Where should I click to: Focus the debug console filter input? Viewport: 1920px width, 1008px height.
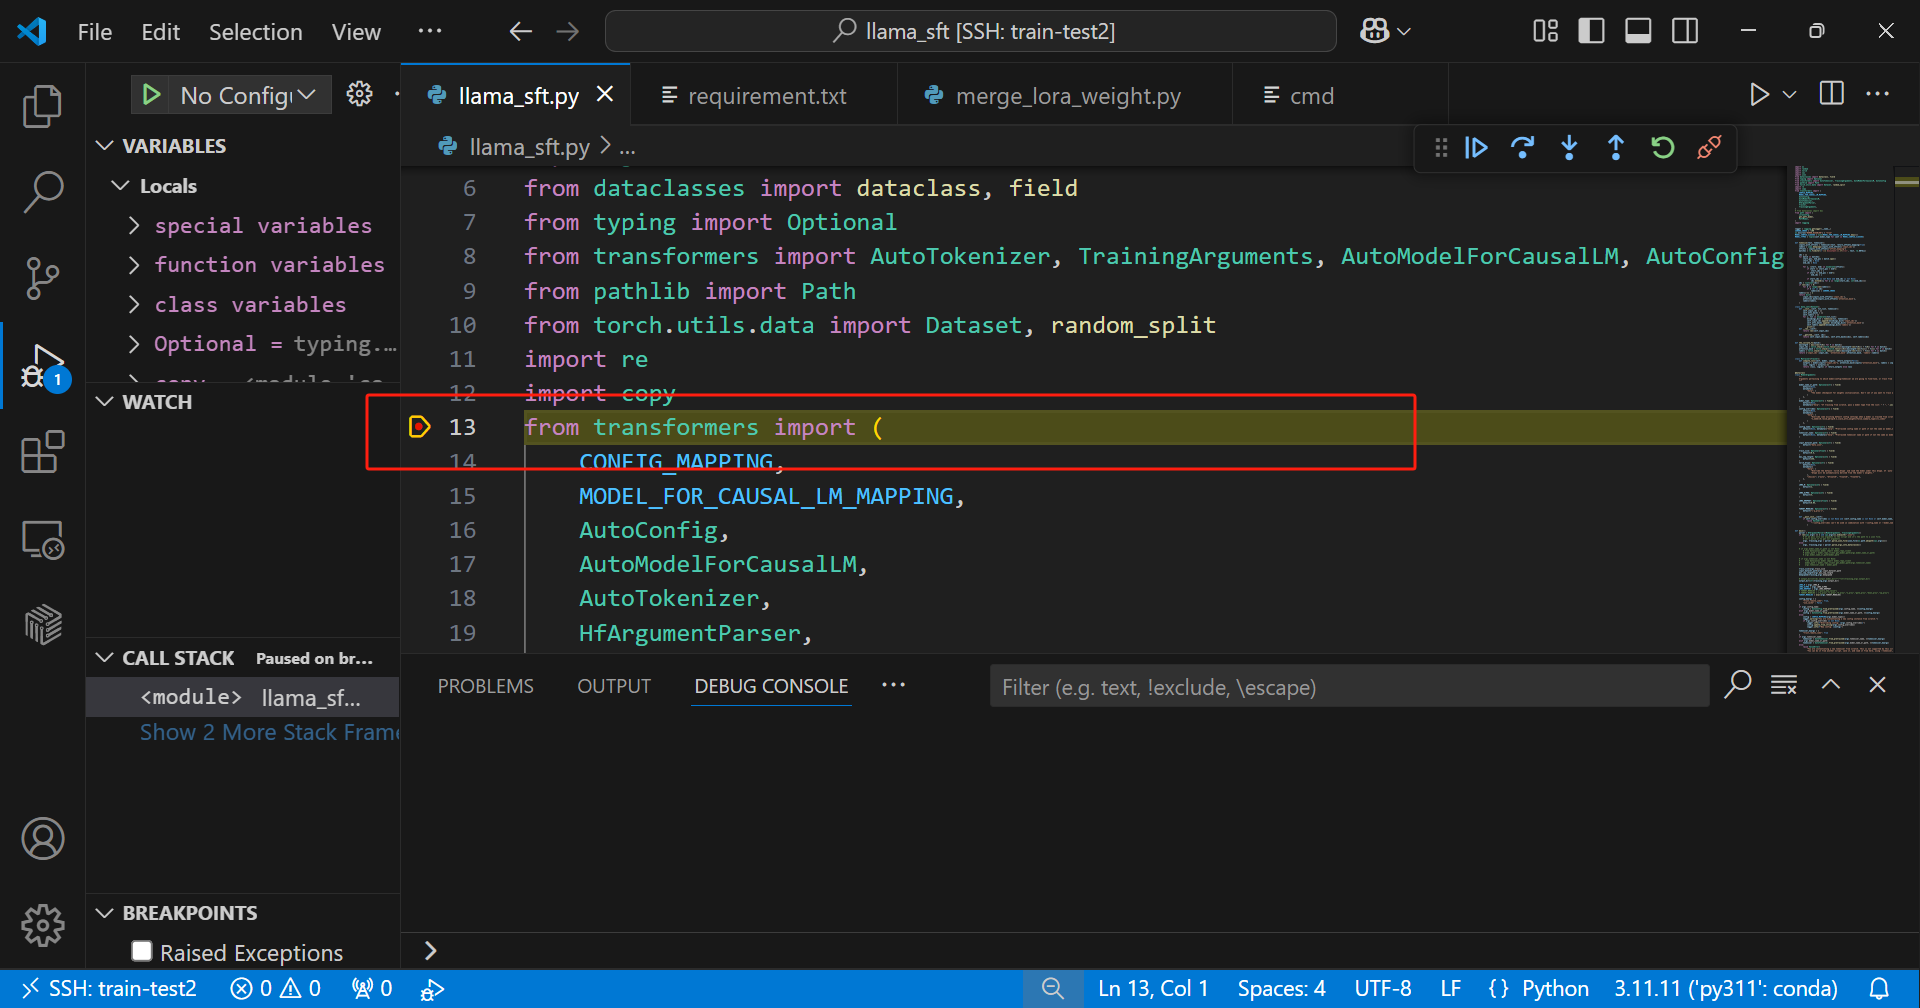pyautogui.click(x=1348, y=687)
